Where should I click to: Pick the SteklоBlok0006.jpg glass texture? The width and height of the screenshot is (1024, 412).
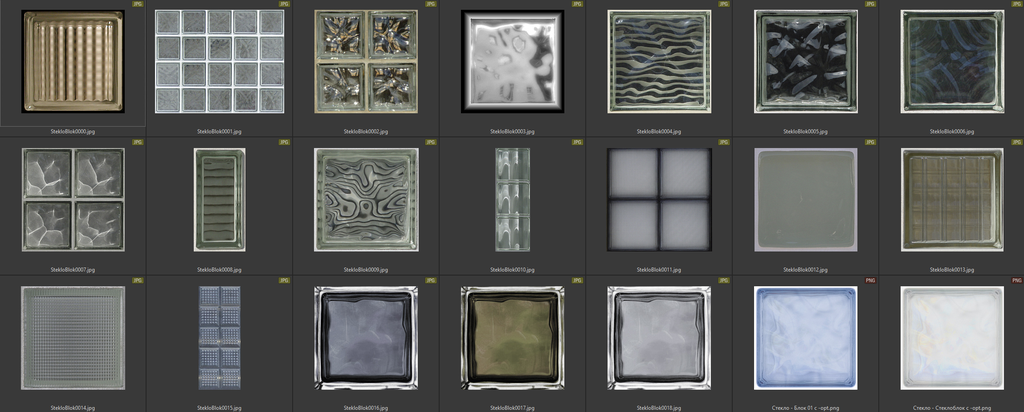pos(951,62)
